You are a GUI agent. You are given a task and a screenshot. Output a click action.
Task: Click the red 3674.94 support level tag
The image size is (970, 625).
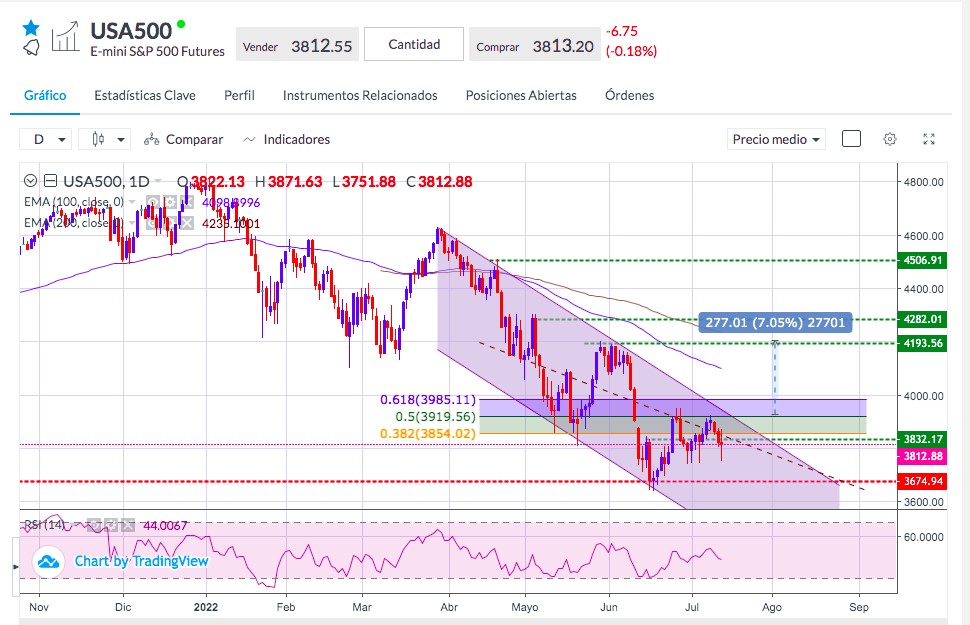(922, 481)
